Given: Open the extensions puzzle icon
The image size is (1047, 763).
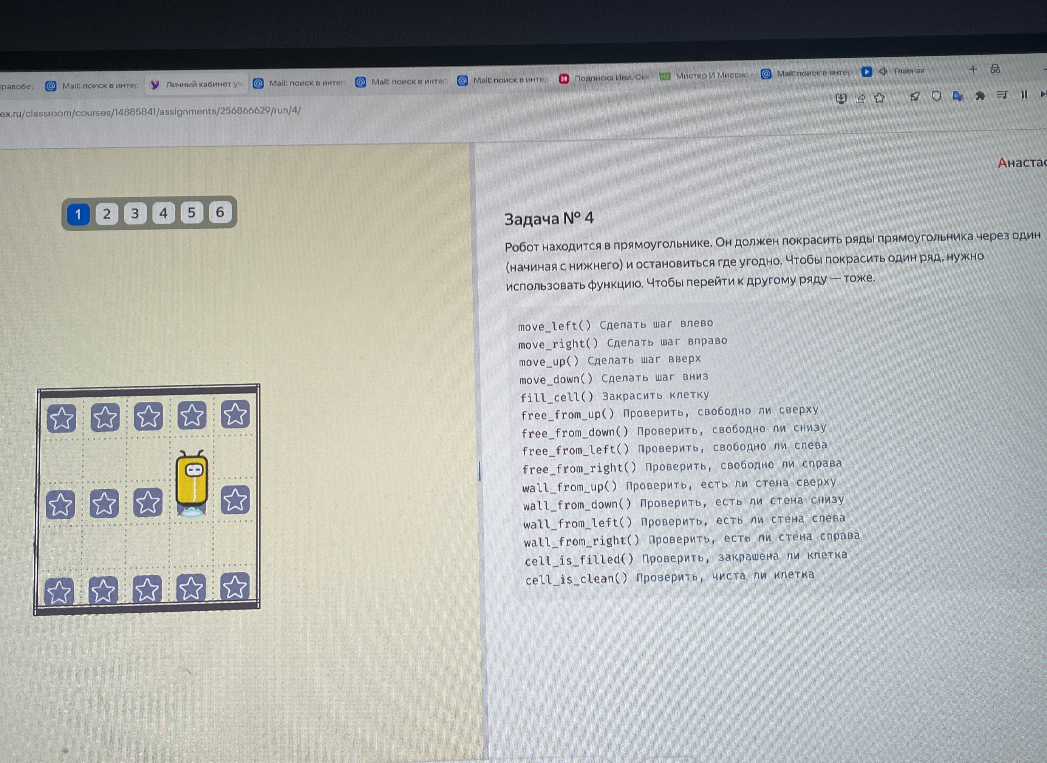Looking at the screenshot, I should click(980, 95).
